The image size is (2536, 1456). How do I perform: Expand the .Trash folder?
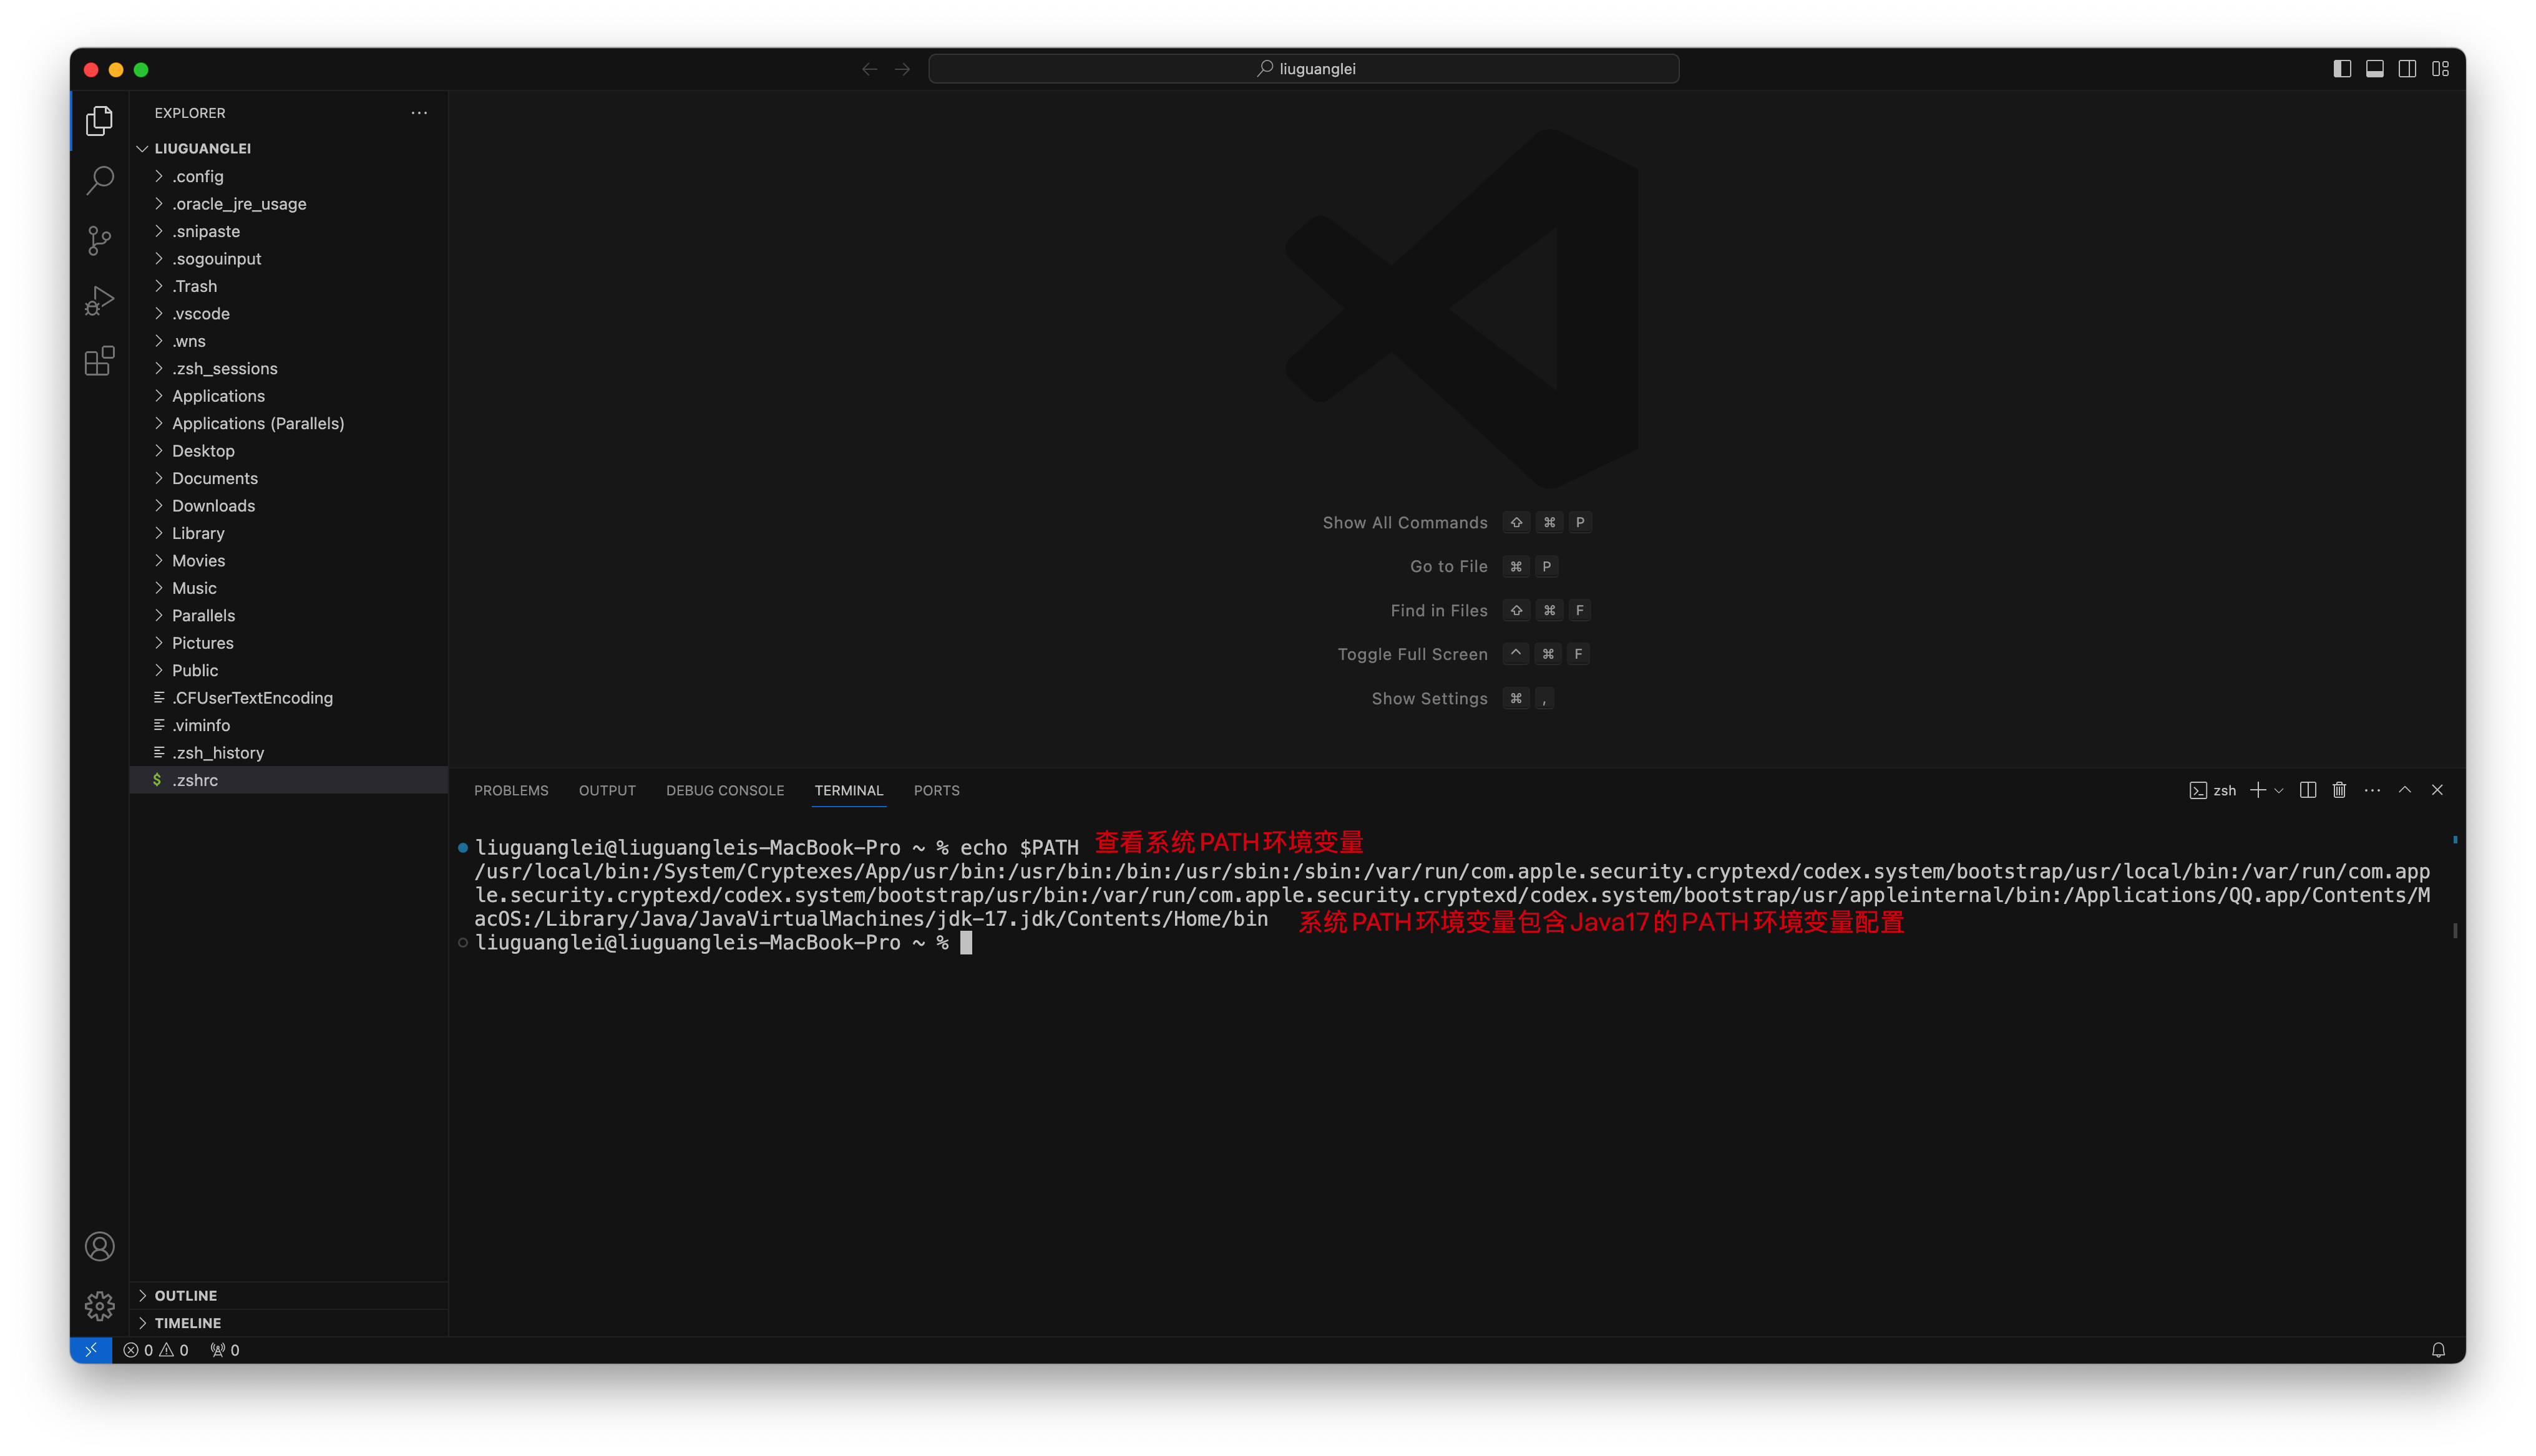click(x=289, y=286)
